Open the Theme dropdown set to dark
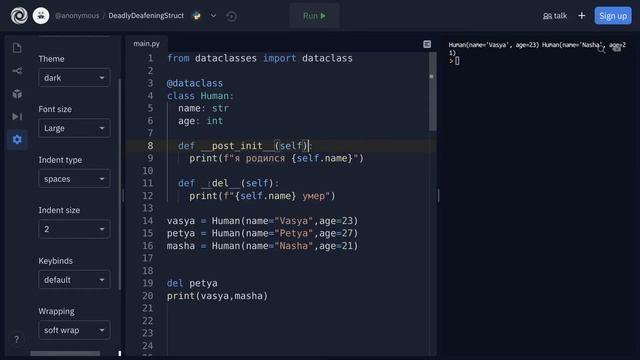This screenshot has height=360, width=640. click(74, 78)
